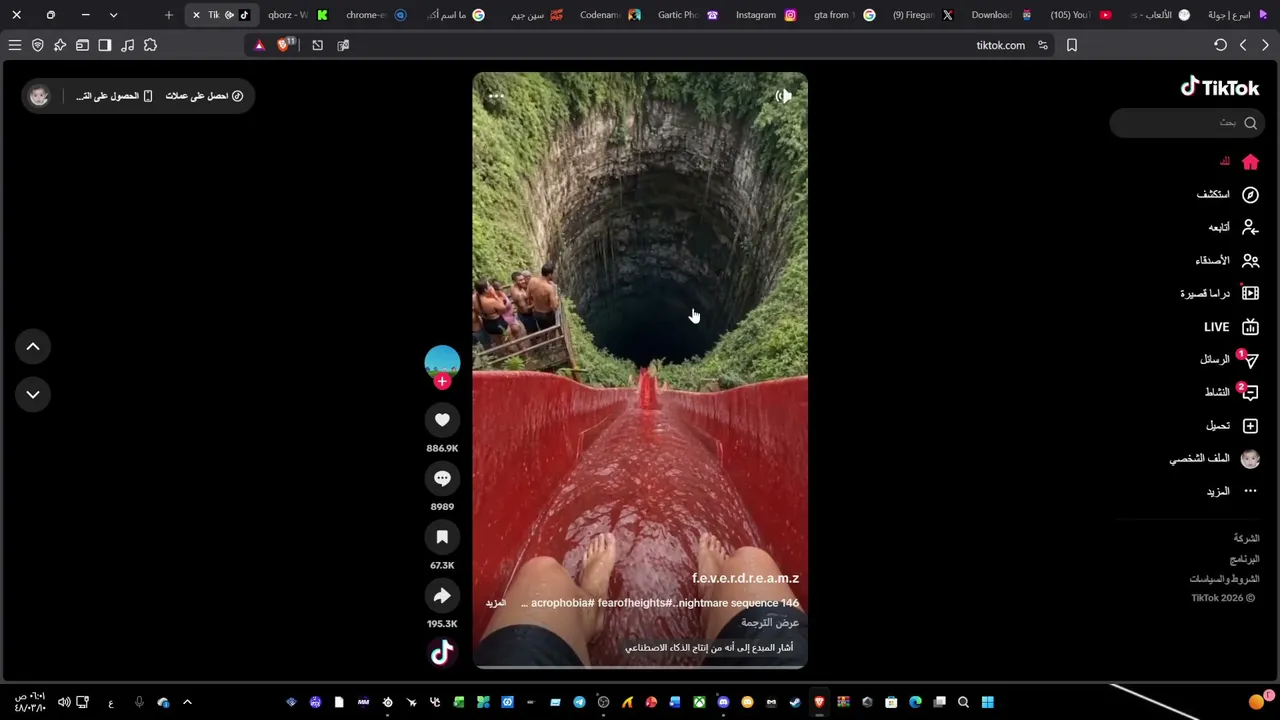1280x720 pixels.
Task: Open the Telegram icon in the taskbar
Action: (579, 702)
